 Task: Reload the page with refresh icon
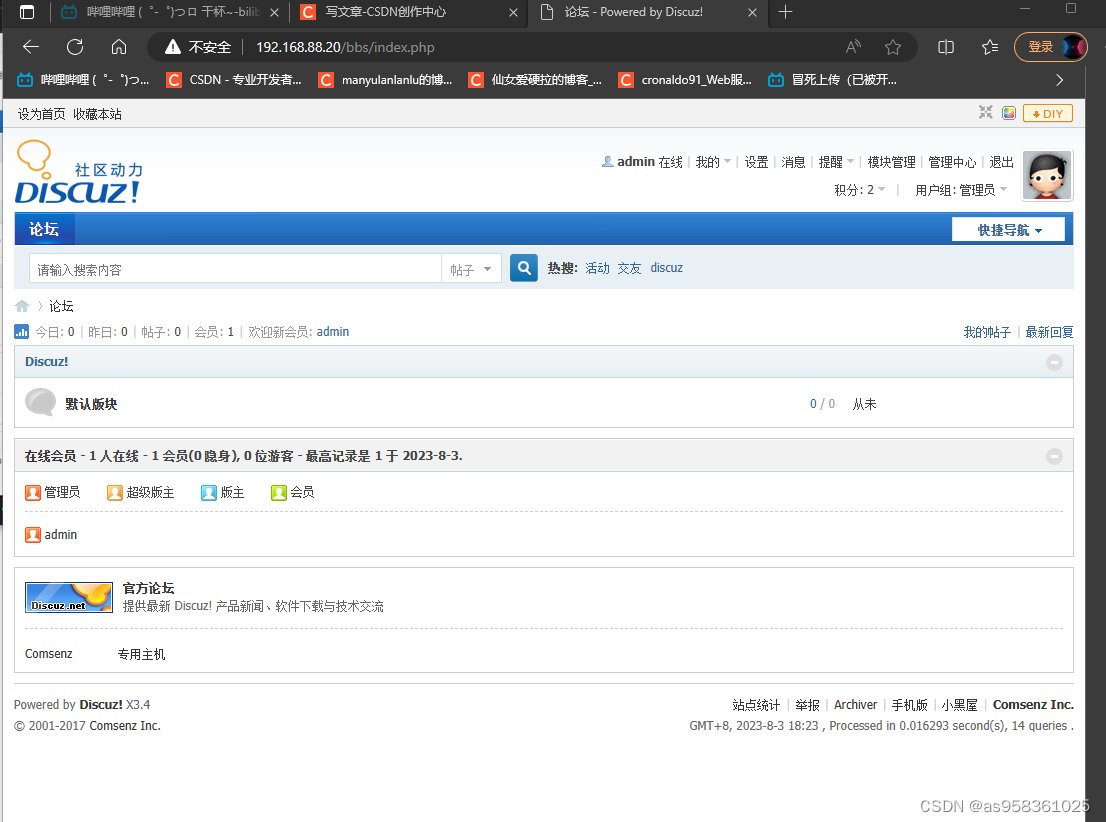pos(75,47)
